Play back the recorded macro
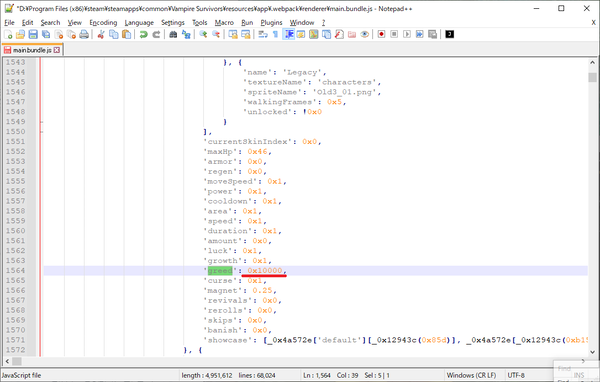Screen dimensions: 600x382 tap(407, 35)
